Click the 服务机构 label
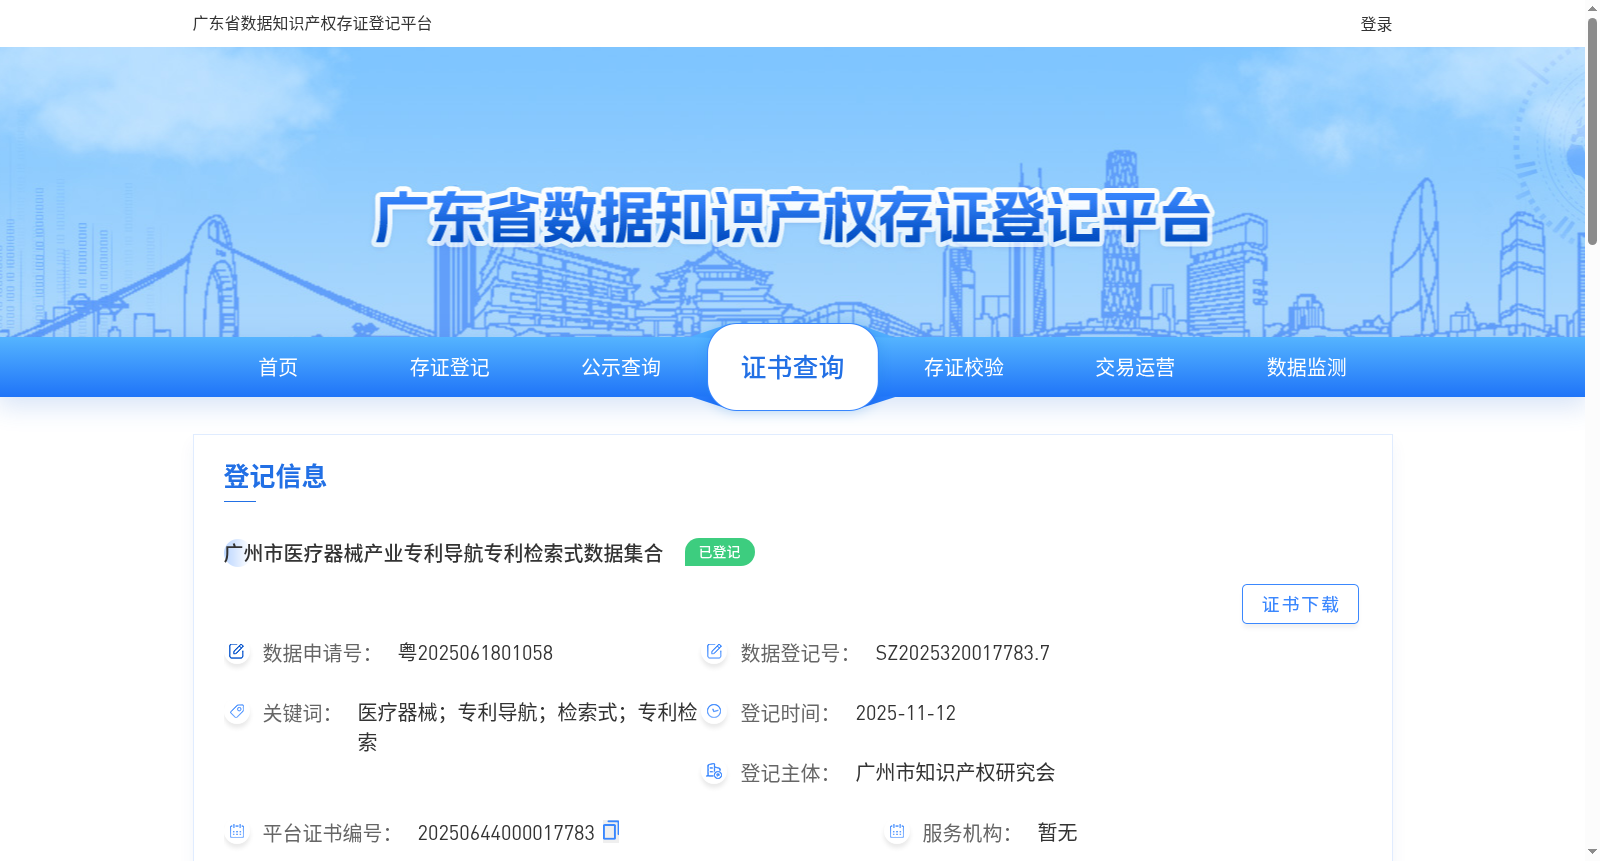The image size is (1600, 861). 967,833
